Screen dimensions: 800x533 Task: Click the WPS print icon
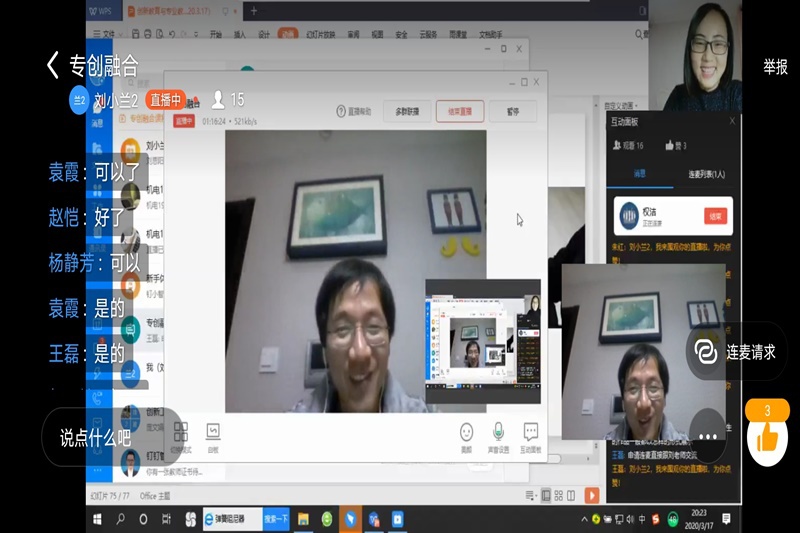[x=147, y=34]
